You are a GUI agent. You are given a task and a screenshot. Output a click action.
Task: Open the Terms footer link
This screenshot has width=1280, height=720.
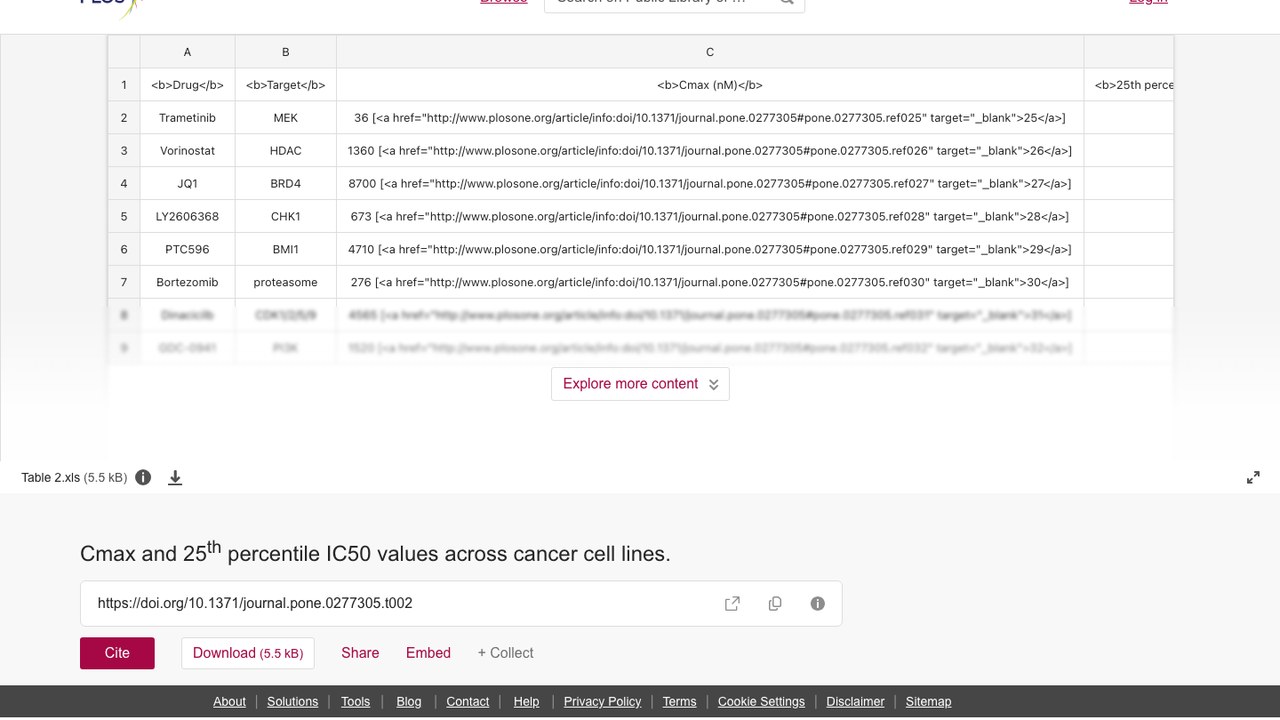pos(679,702)
